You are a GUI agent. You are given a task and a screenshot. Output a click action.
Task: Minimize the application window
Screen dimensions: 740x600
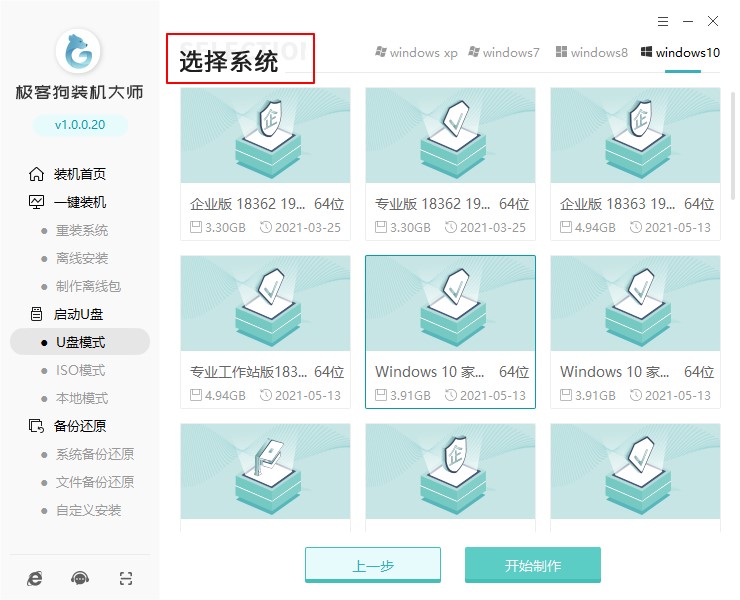coord(688,21)
